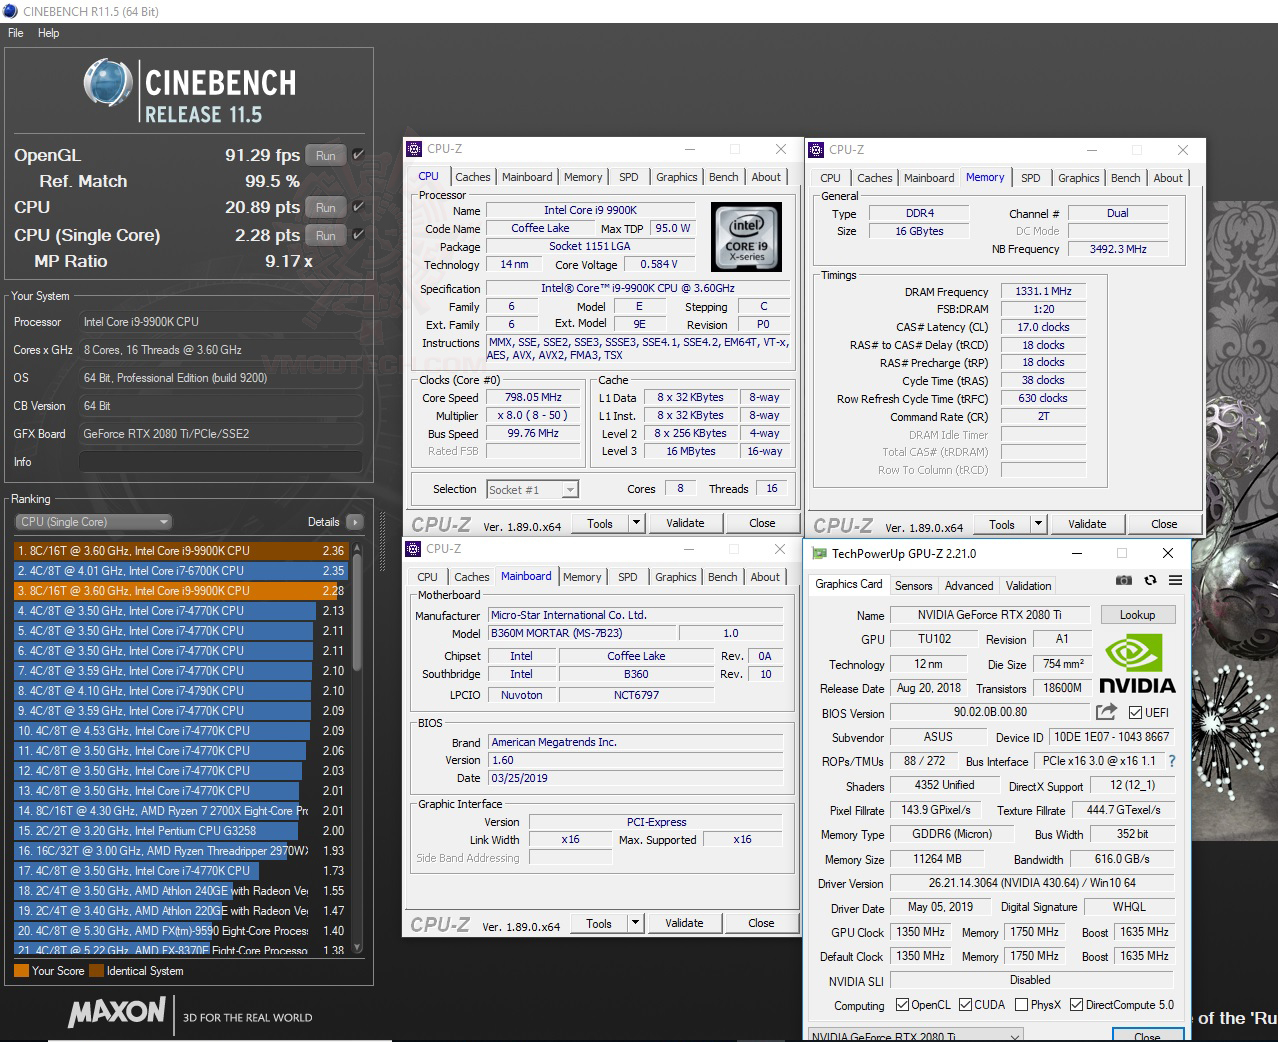Select ranking row 15 Intel Pentium G3258
This screenshot has height=1042, width=1278.
click(181, 831)
